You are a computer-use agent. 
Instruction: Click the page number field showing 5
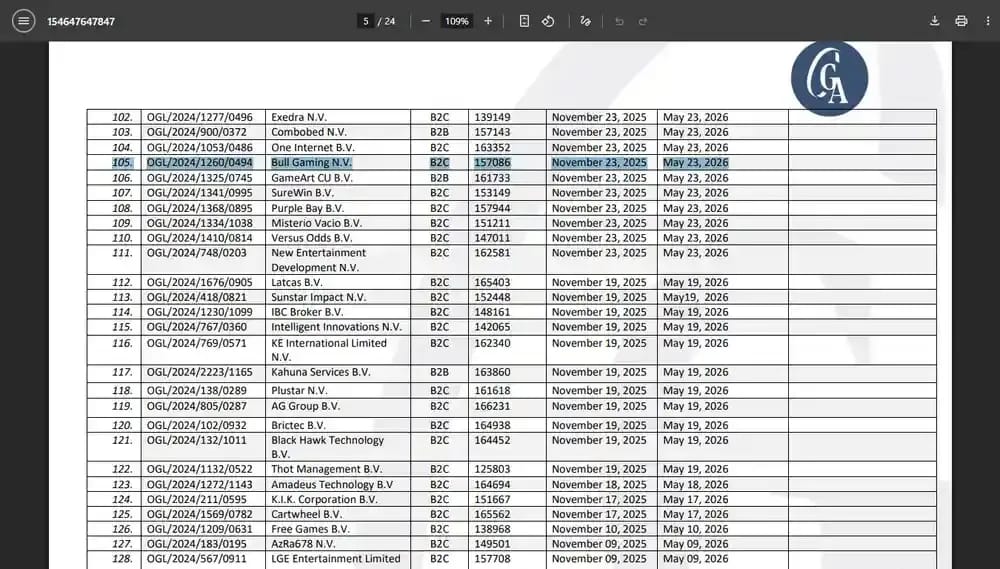coord(365,21)
